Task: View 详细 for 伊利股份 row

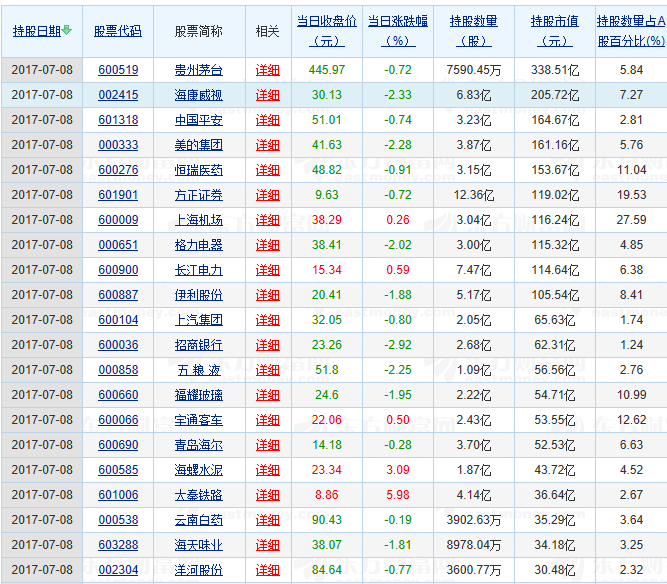Action: [268, 295]
